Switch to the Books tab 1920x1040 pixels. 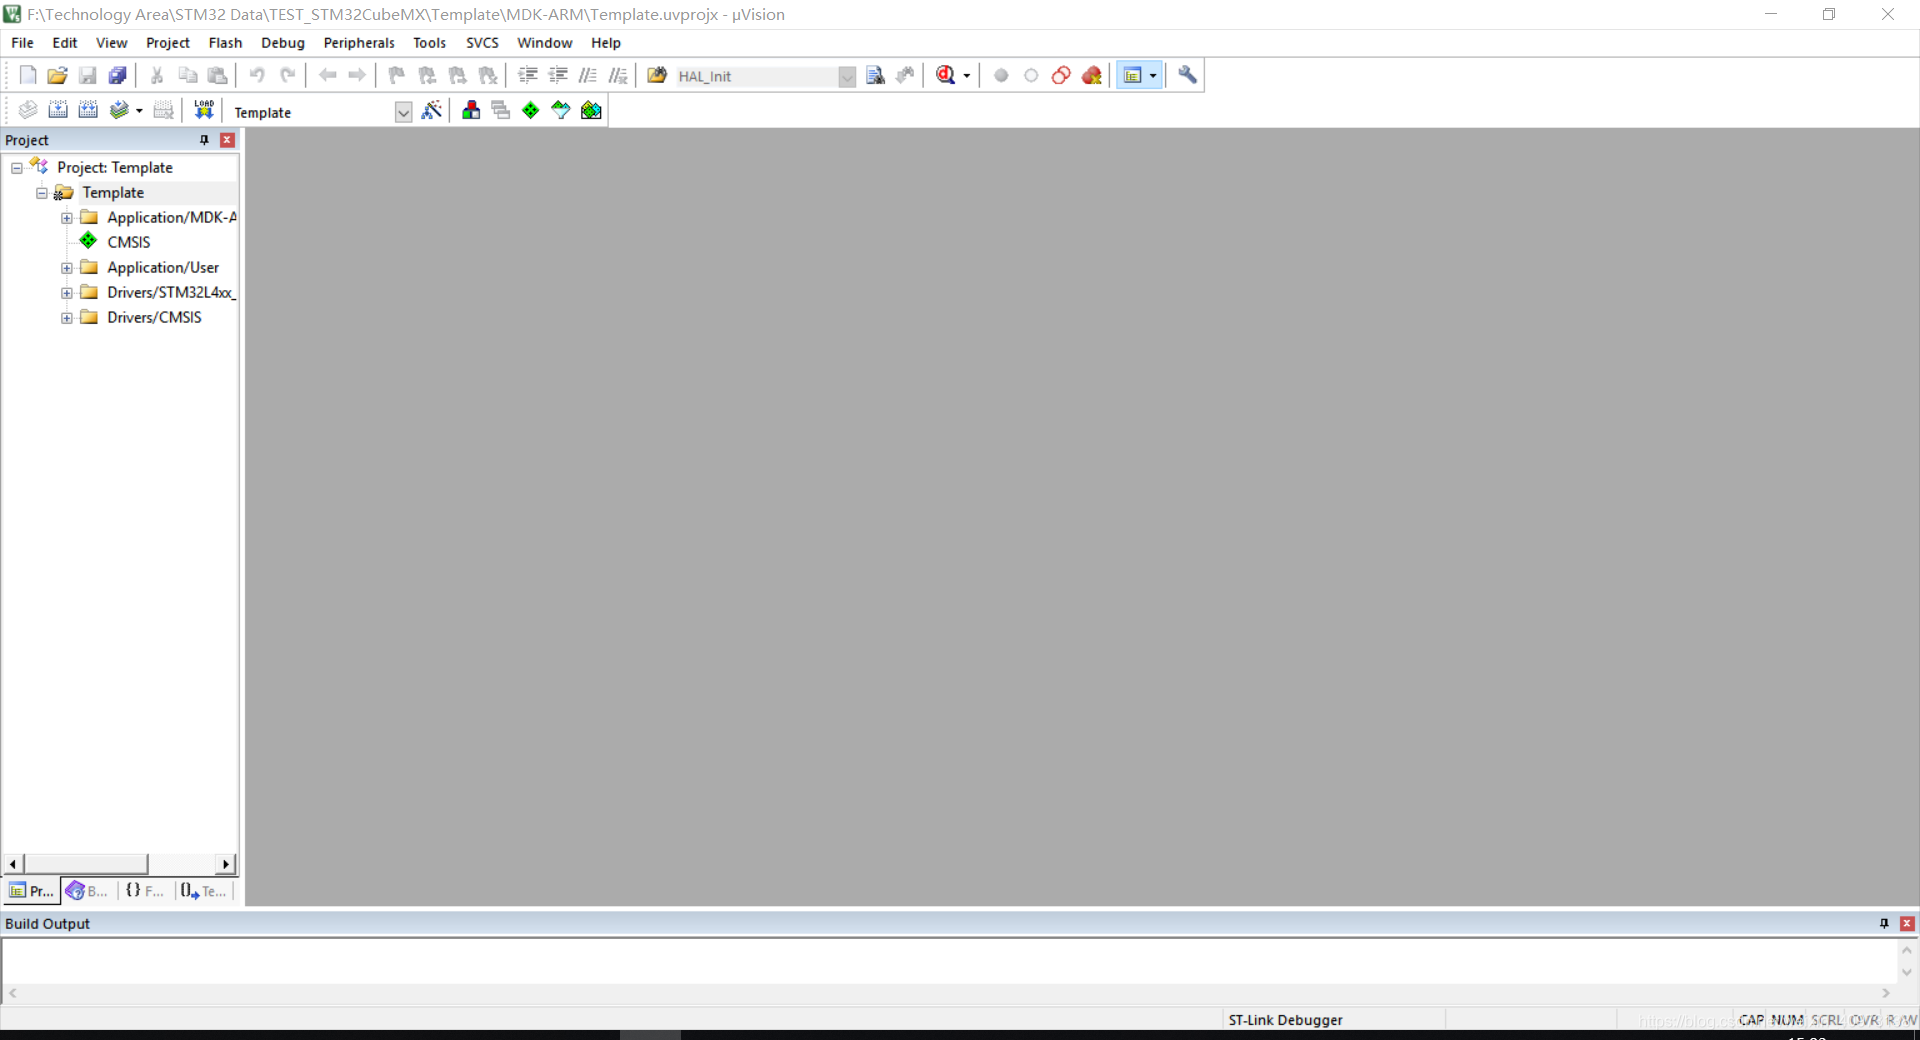click(x=87, y=891)
